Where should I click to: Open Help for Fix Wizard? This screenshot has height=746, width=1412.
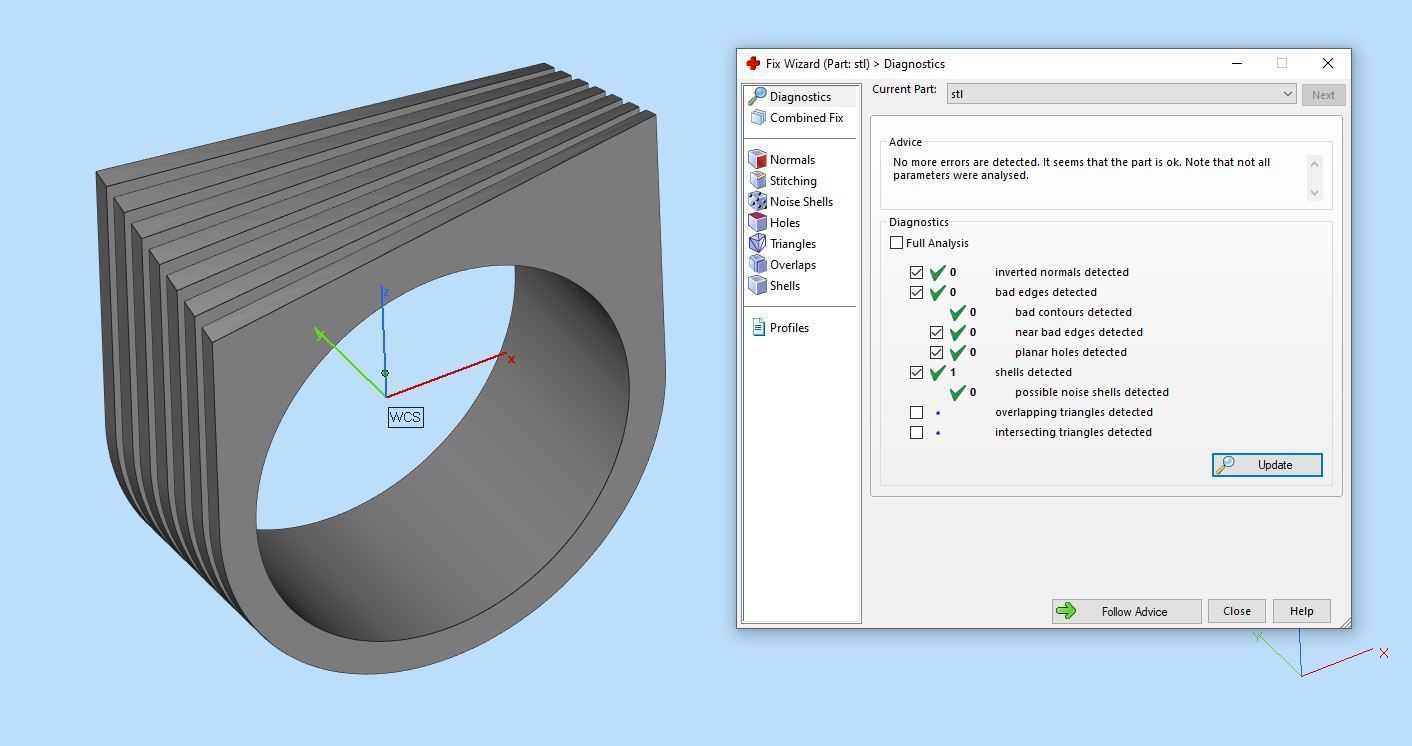coord(1301,611)
